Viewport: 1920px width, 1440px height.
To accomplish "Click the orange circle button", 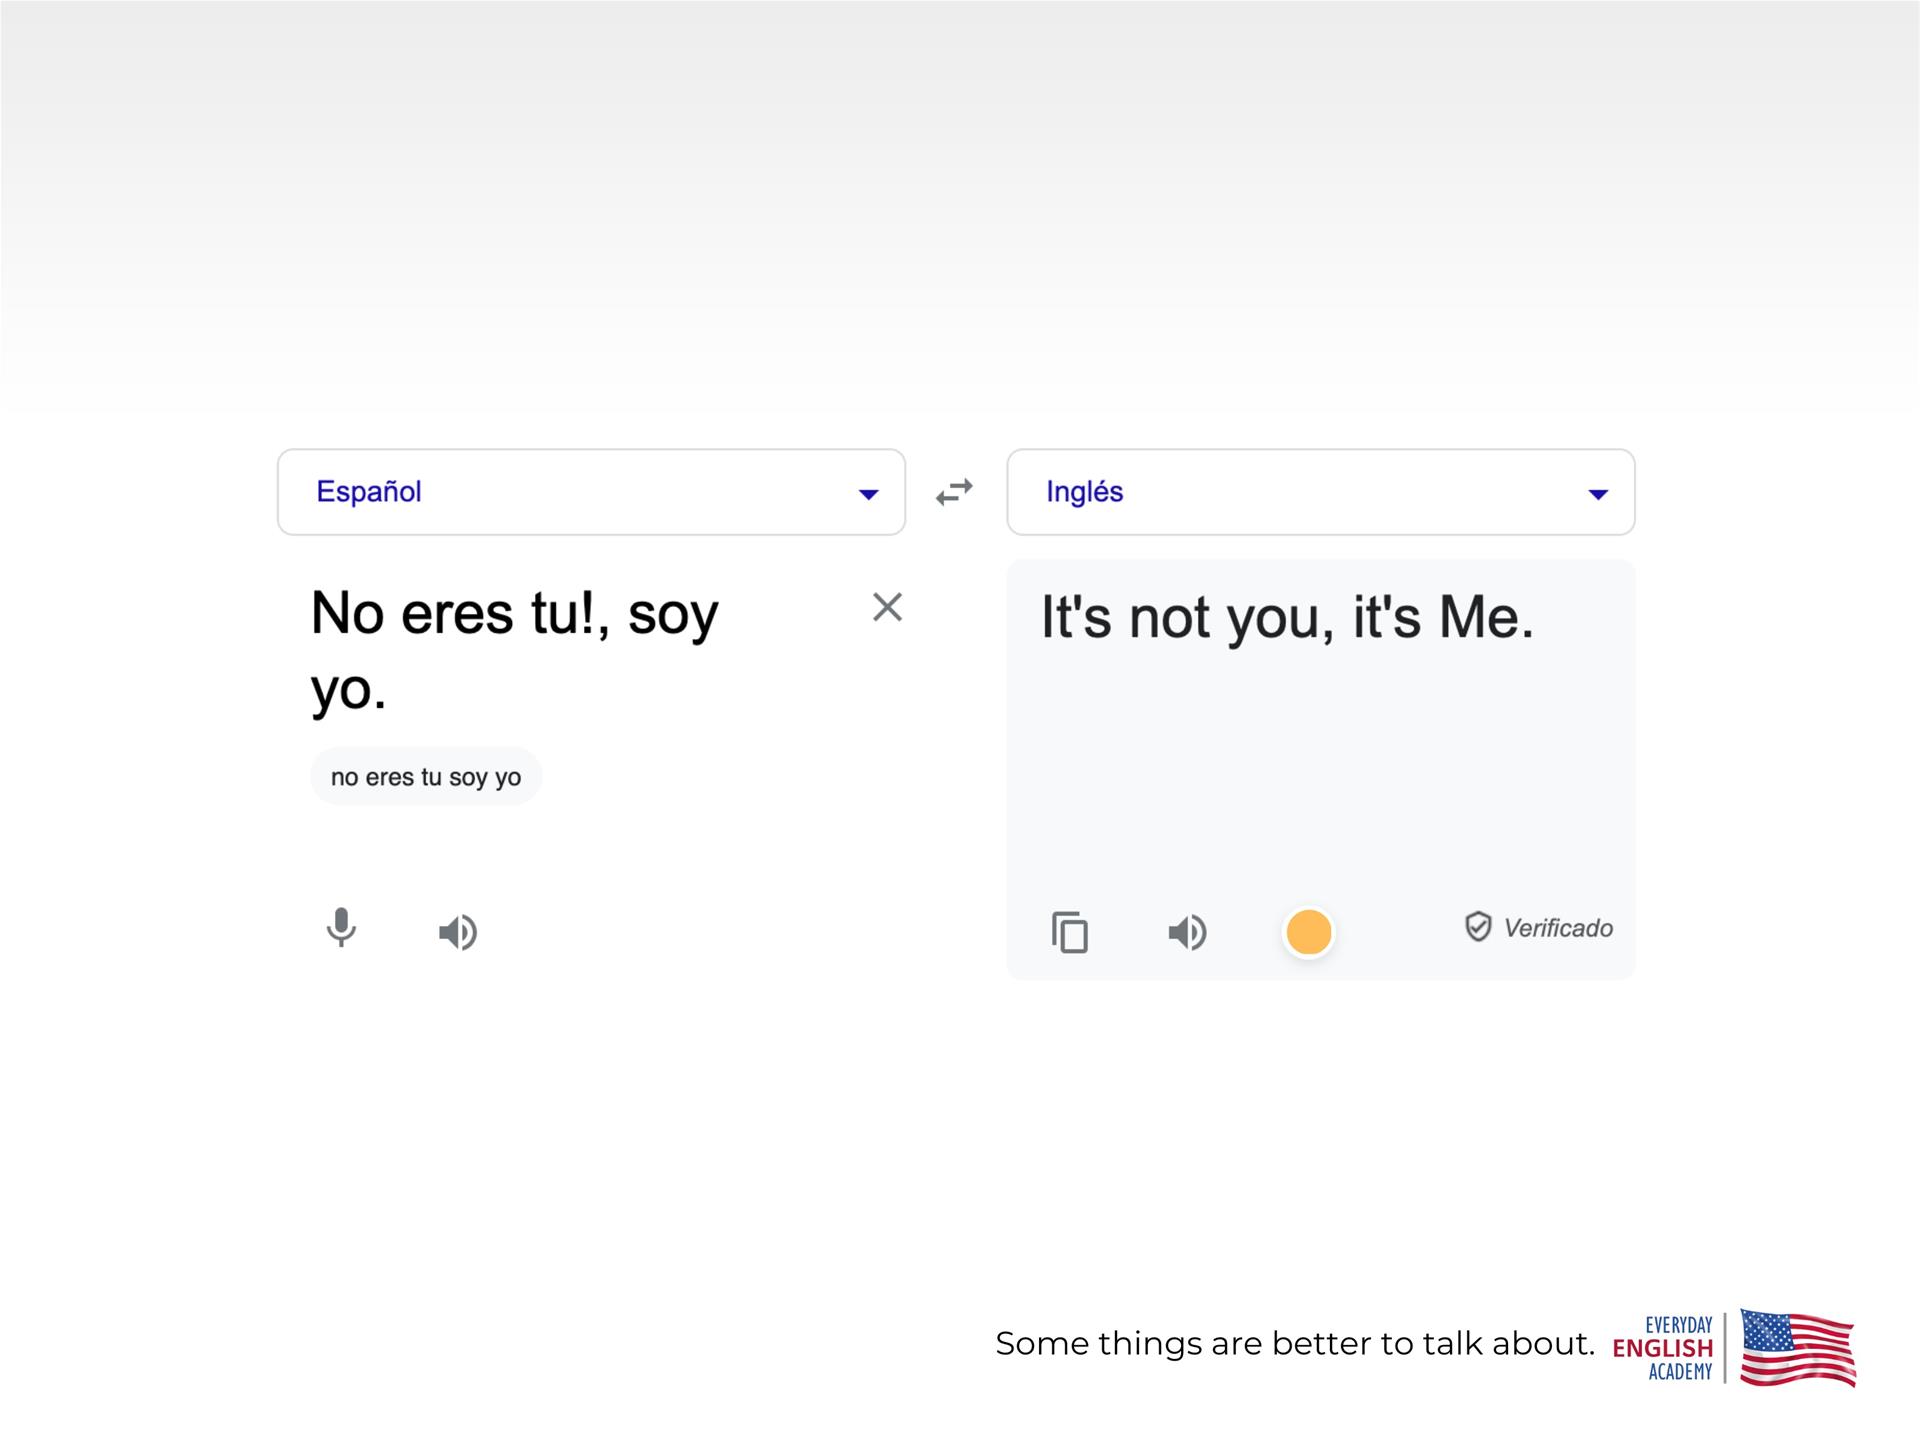I will [x=1308, y=932].
